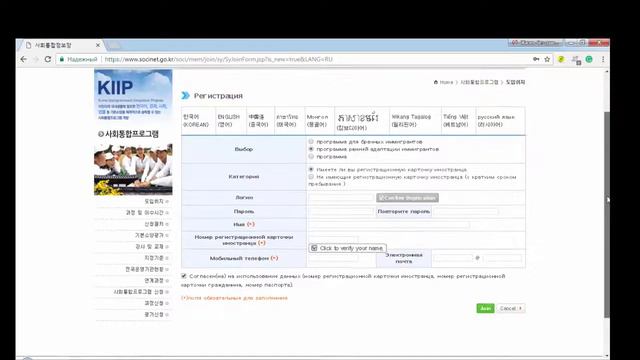Toggle the data usage consent checkbox
Screen dimensions: 640x360
tap(184, 276)
